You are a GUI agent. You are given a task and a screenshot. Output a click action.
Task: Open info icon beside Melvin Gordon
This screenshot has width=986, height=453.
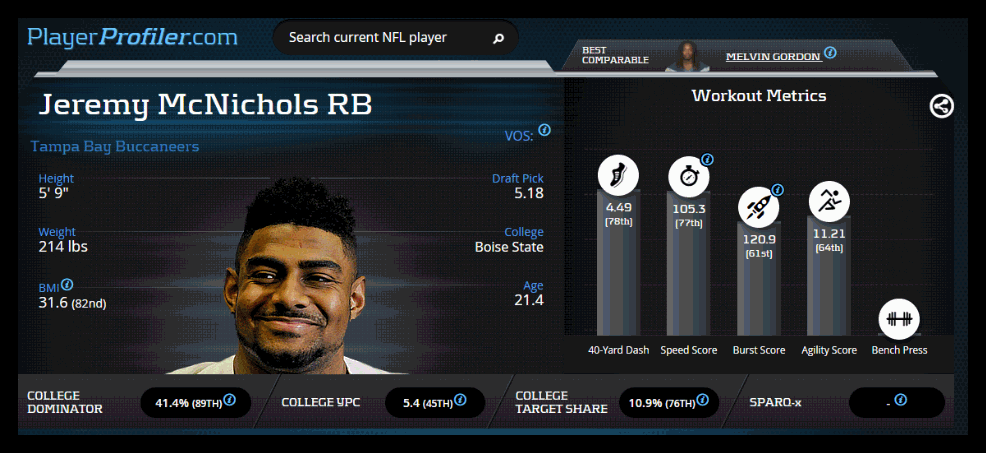click(830, 53)
